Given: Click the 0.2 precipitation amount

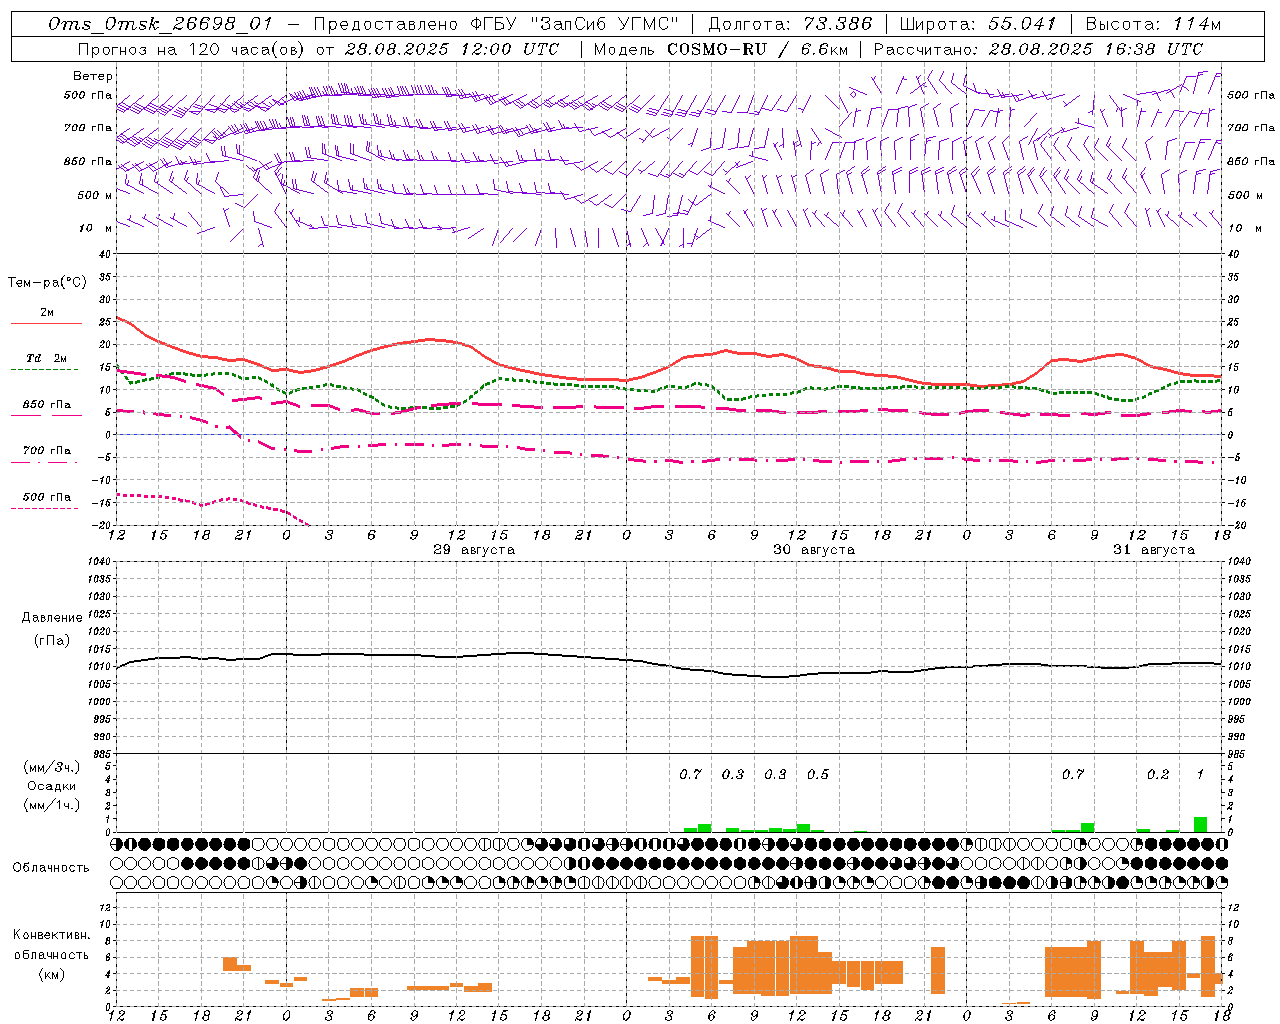Looking at the screenshot, I should tap(1158, 774).
